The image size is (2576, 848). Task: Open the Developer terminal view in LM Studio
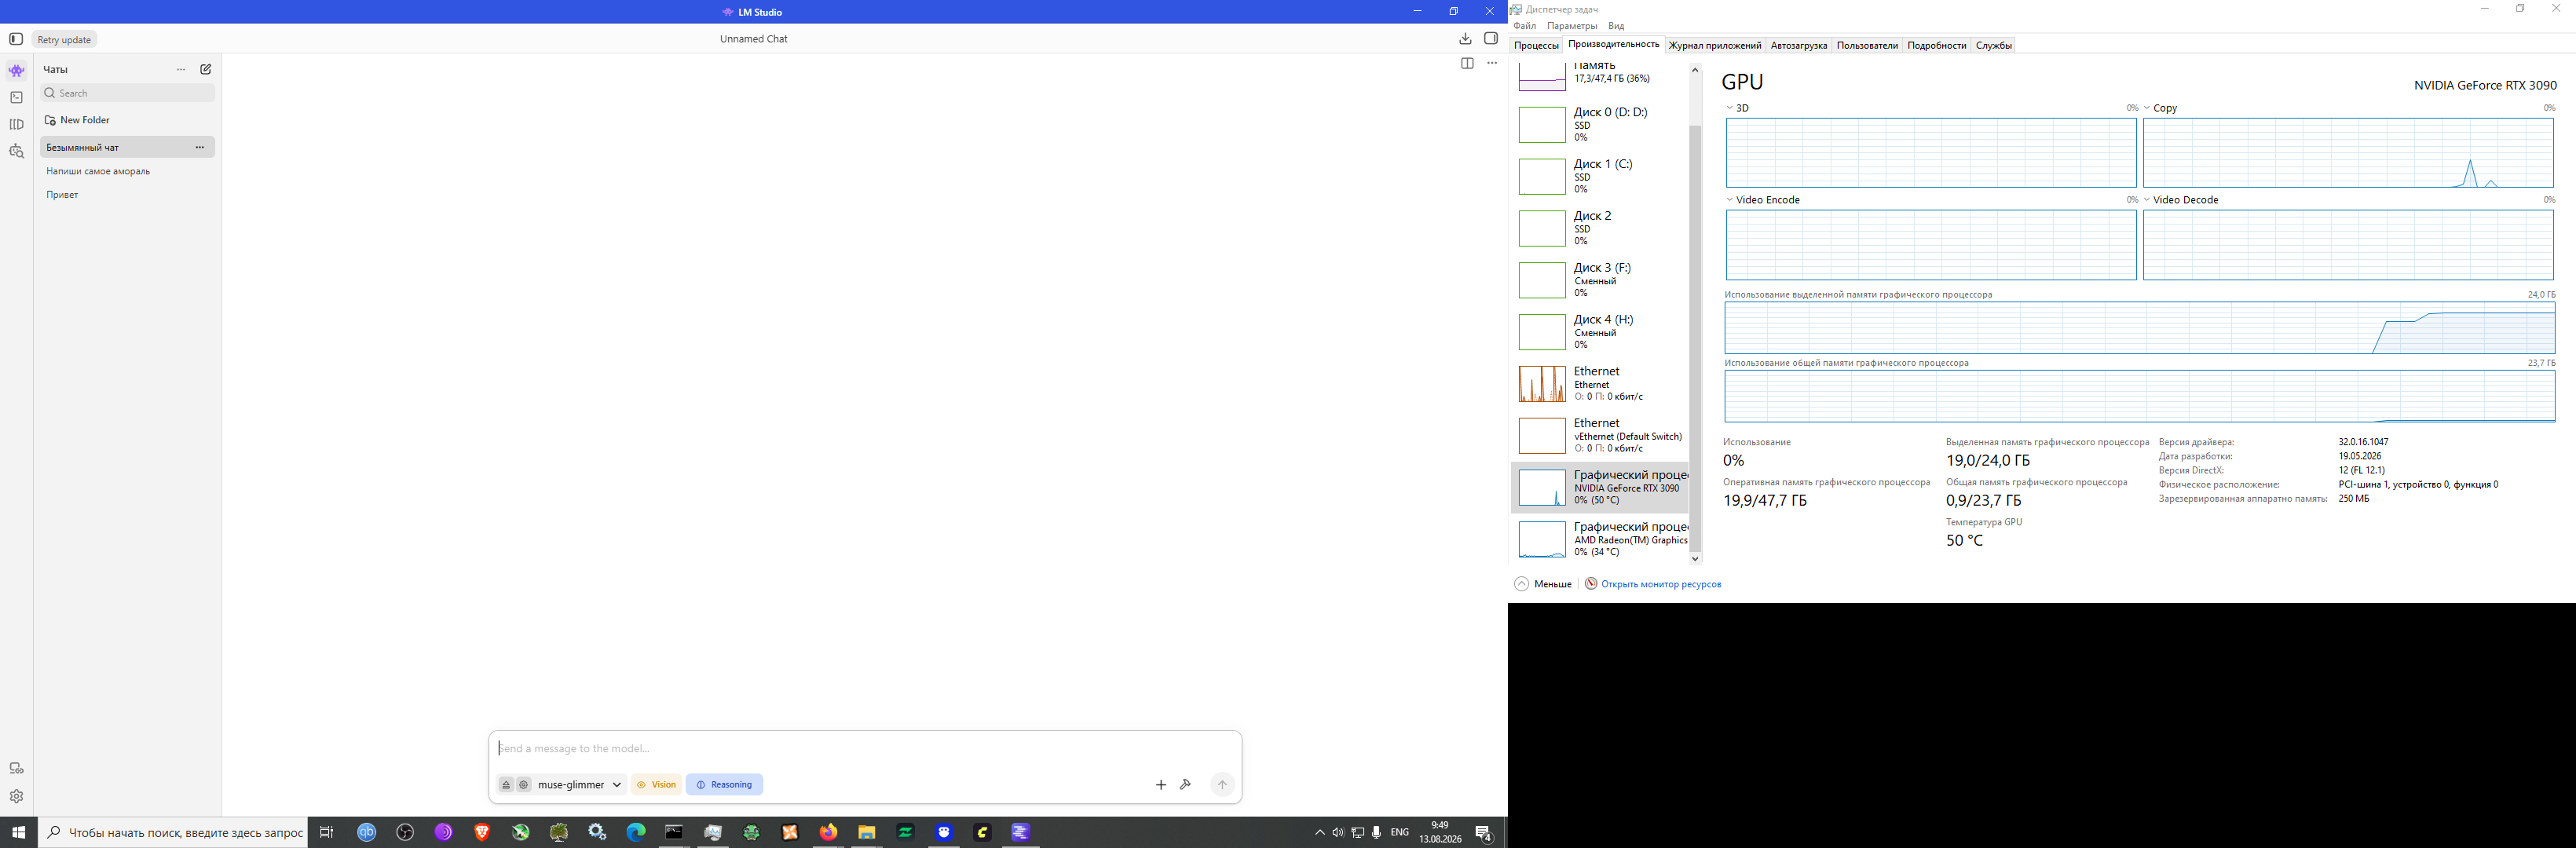(x=16, y=98)
